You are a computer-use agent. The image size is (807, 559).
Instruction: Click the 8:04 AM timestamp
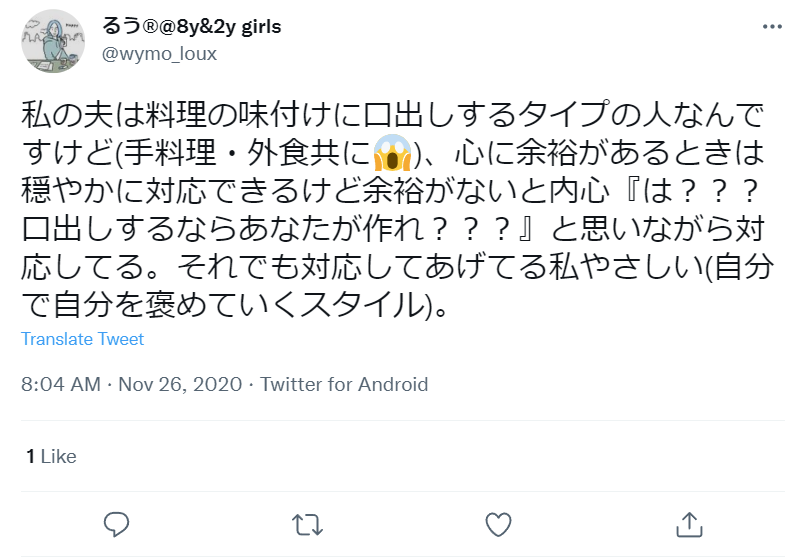(61, 385)
